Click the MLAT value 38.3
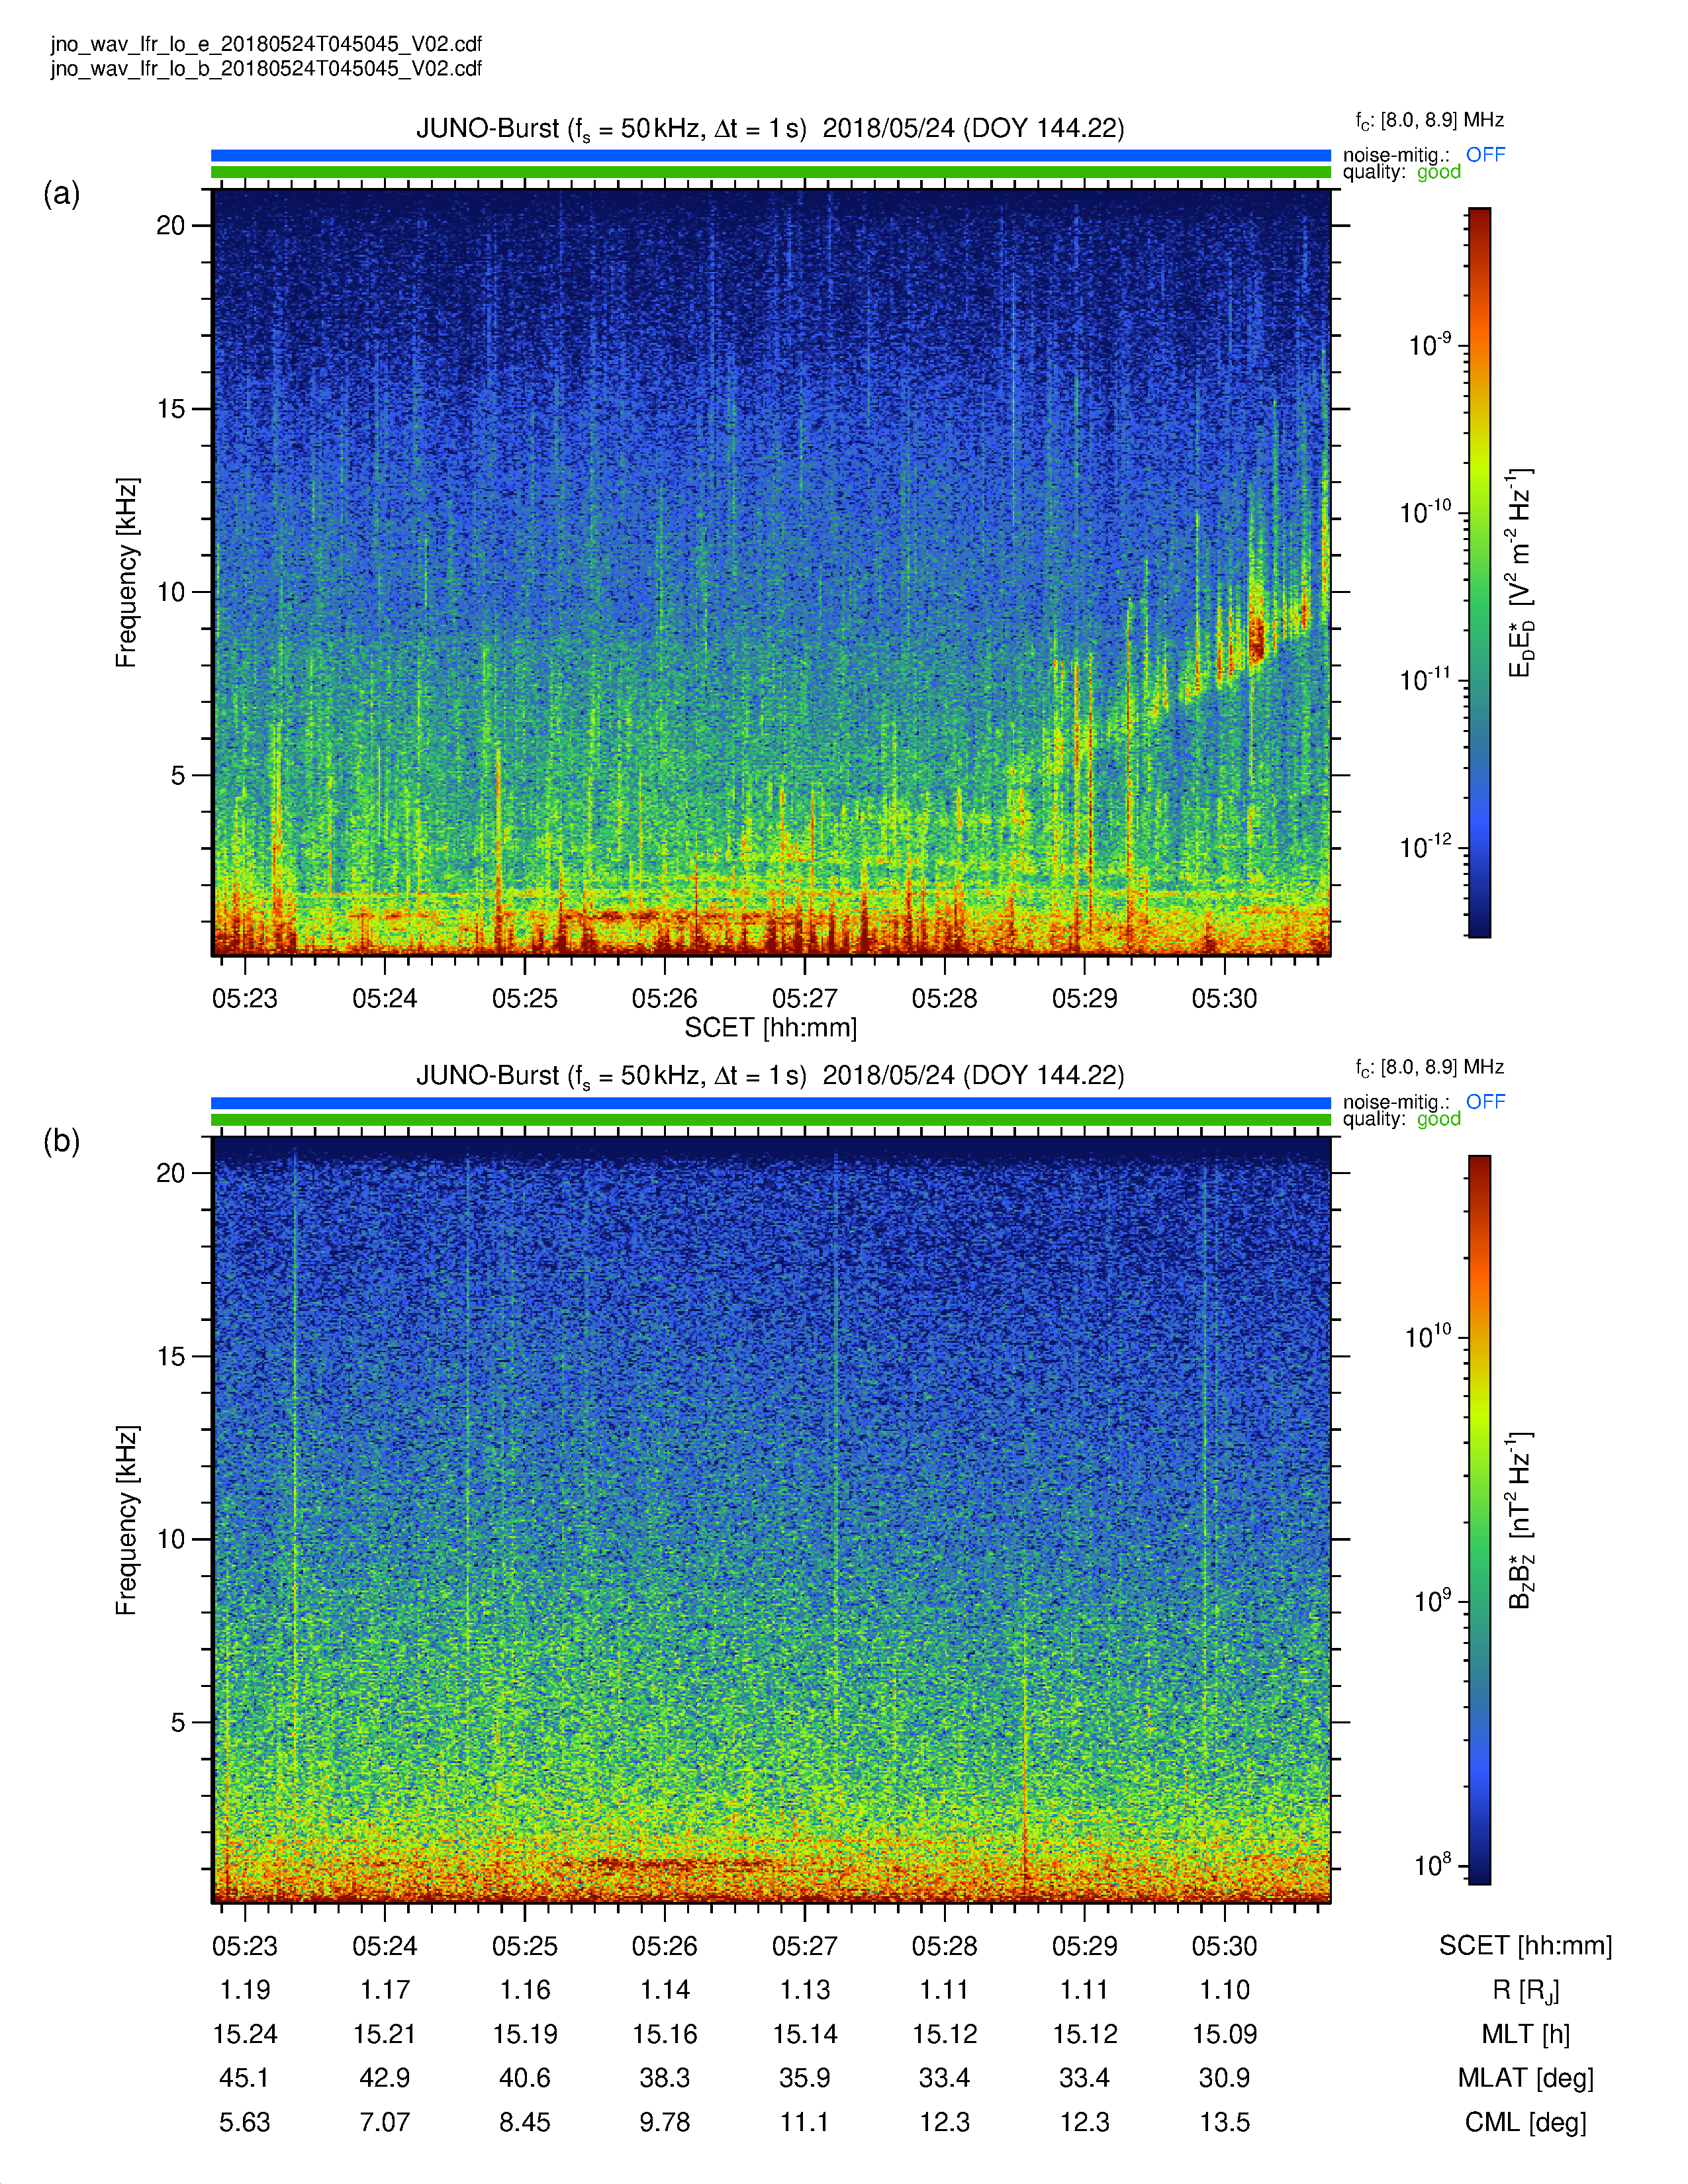 coord(664,2078)
